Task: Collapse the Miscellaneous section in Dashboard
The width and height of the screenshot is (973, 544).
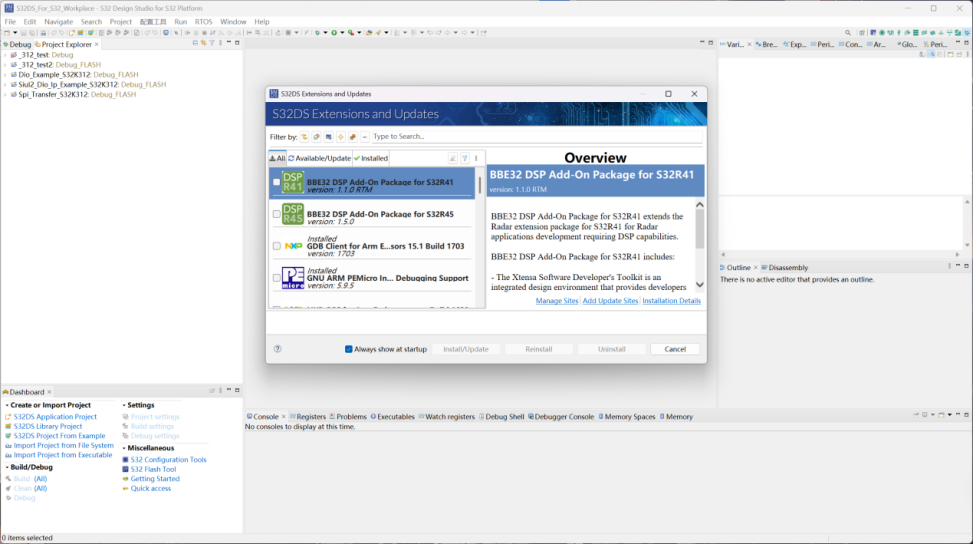Action: 124,448
